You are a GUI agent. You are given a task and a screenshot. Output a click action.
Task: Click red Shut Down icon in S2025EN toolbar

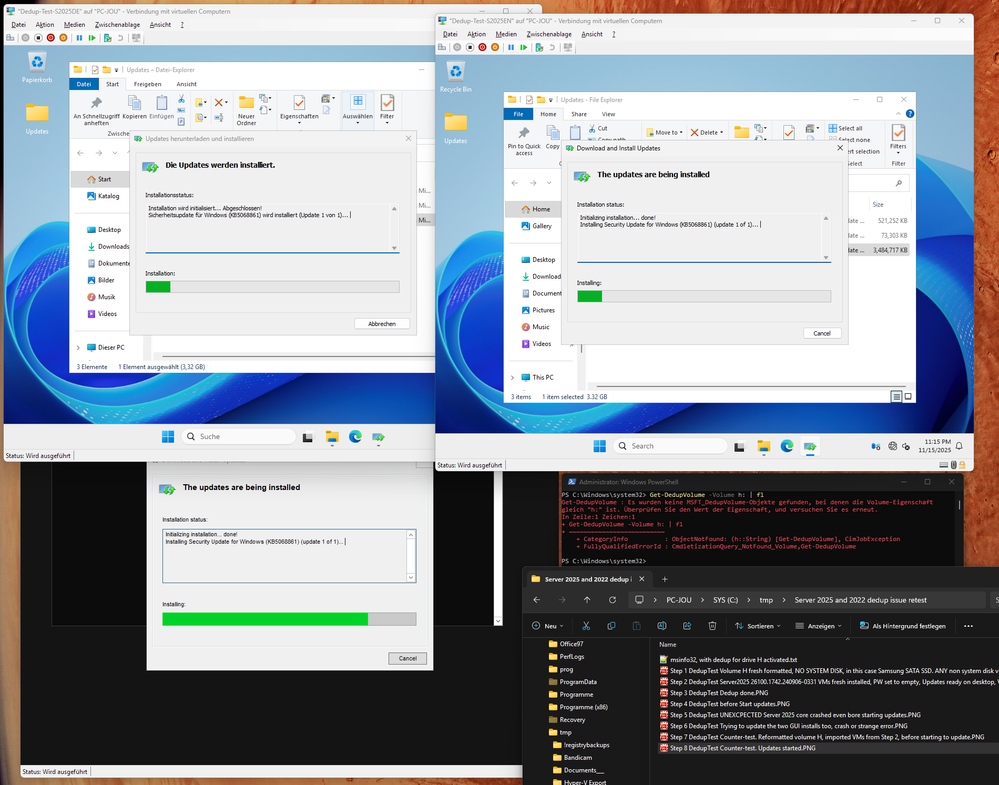pyautogui.click(x=482, y=48)
